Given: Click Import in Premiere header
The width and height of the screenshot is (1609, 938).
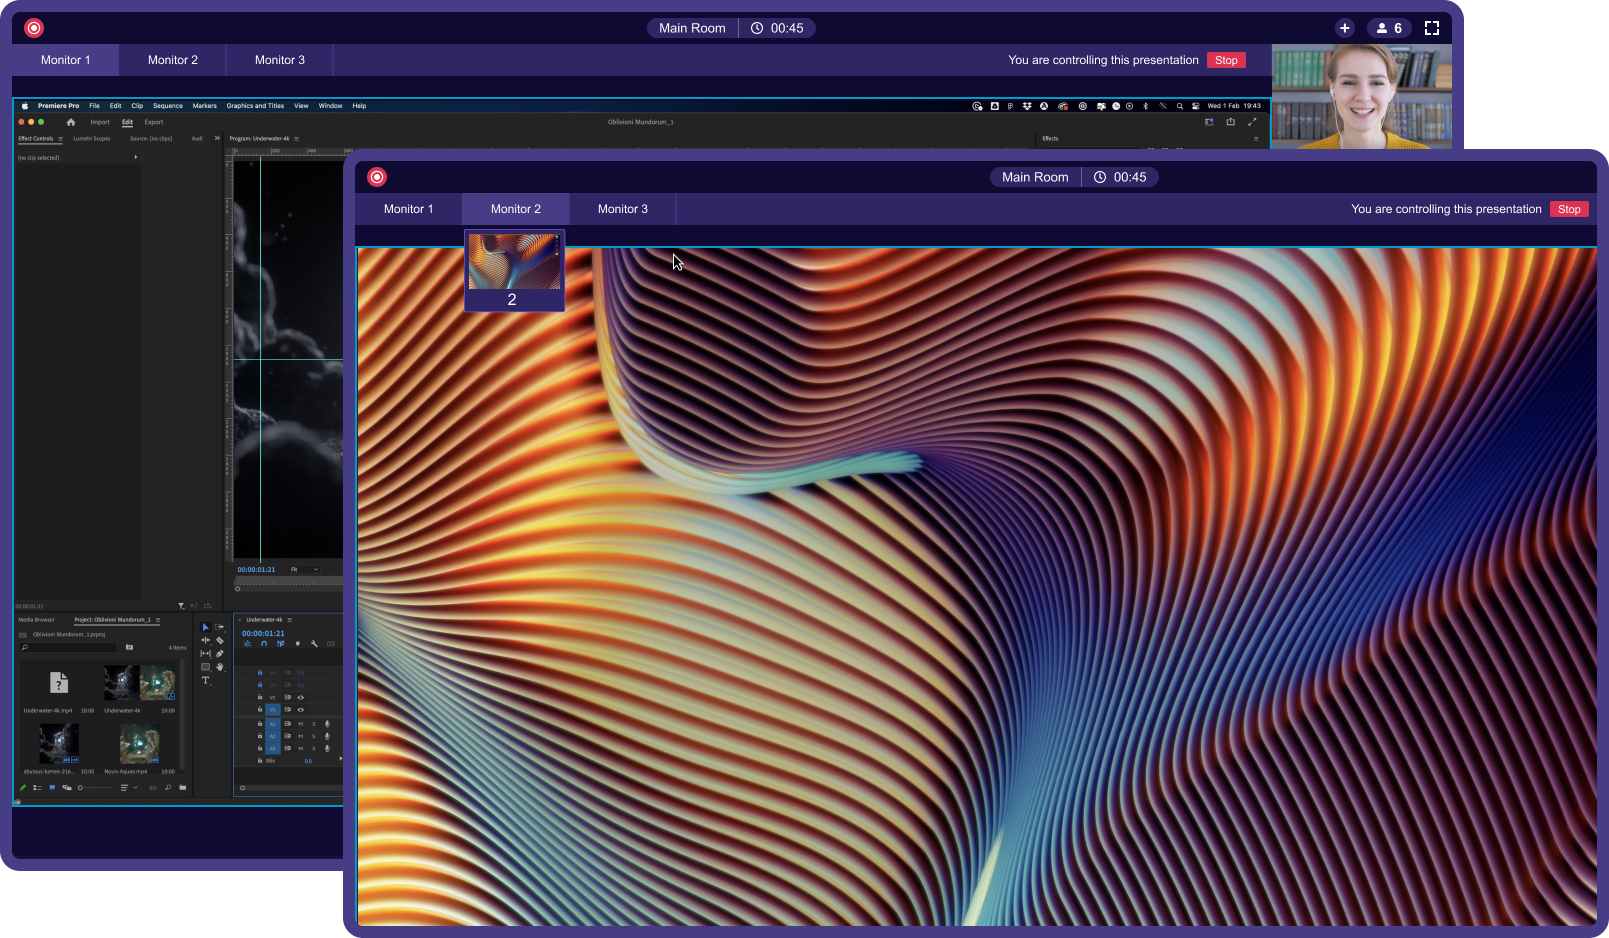Looking at the screenshot, I should click(x=100, y=122).
